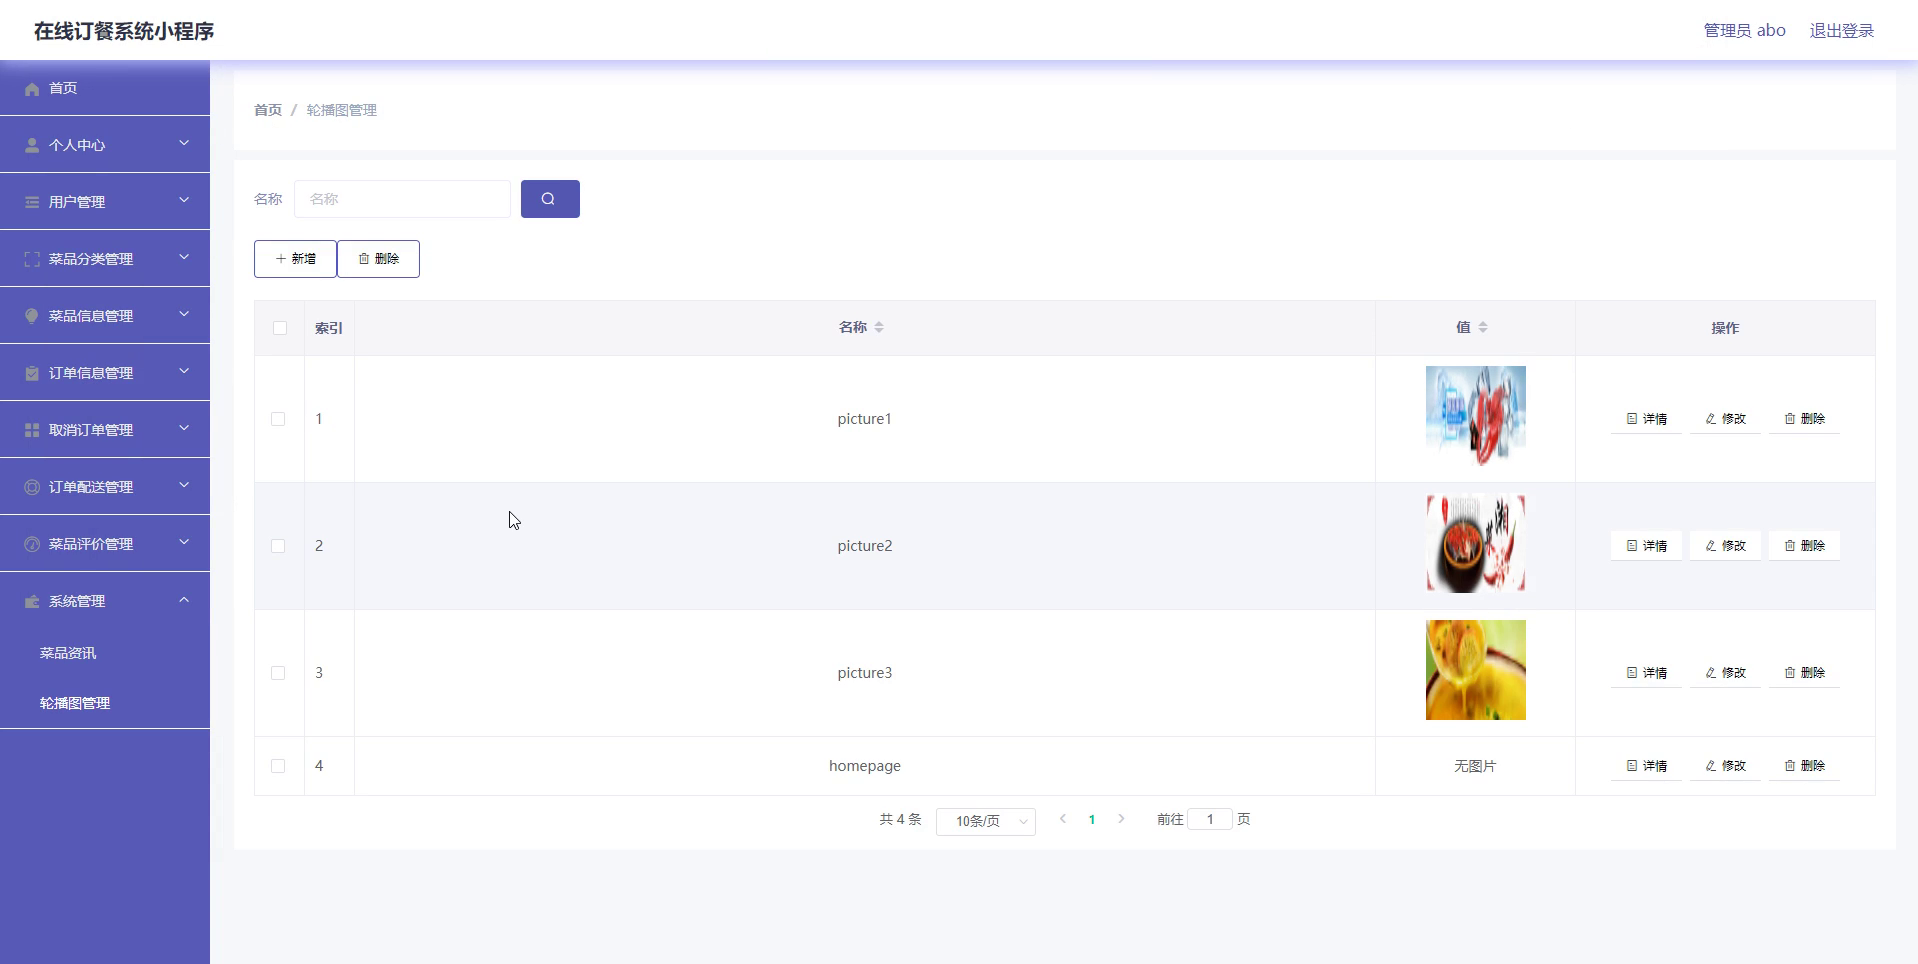Image resolution: width=1918 pixels, height=964 pixels.
Task: Click the bulb icon beside 菜品信息管理
Action: coord(32,317)
